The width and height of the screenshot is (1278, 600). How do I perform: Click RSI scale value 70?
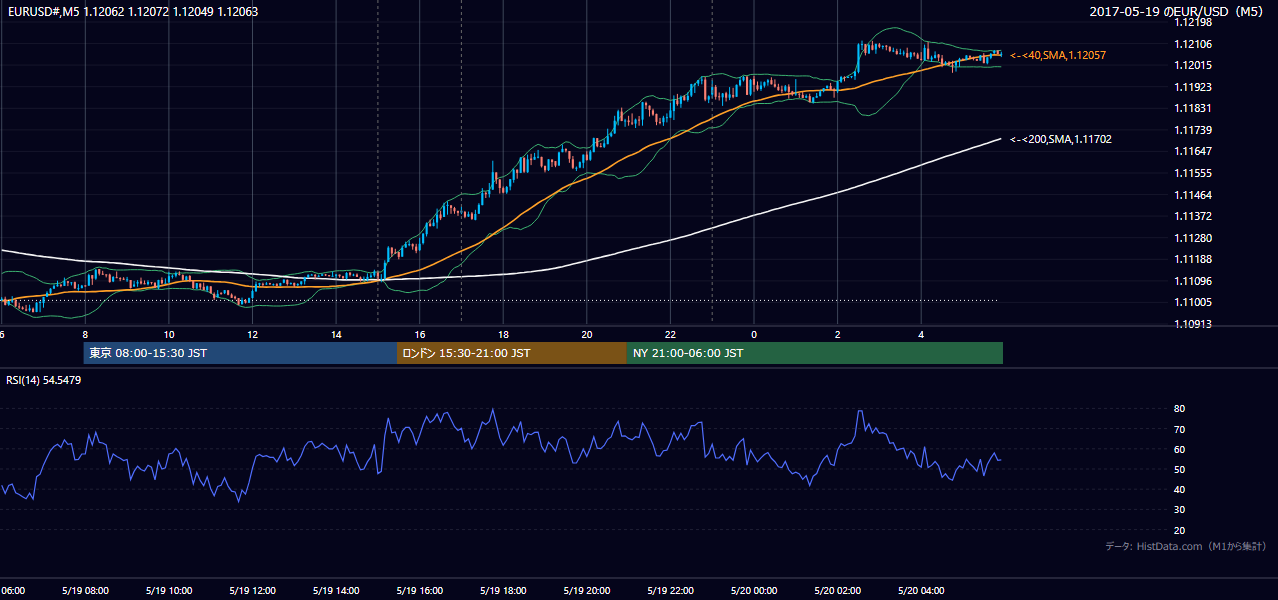point(1180,429)
